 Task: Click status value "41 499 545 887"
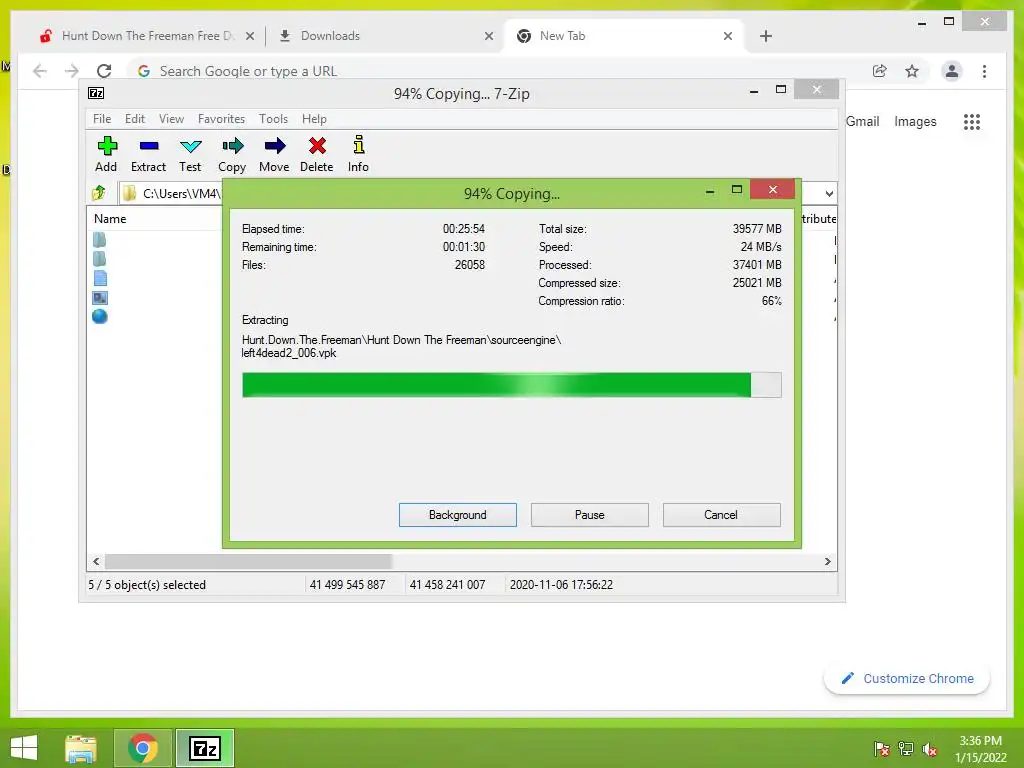(347, 584)
